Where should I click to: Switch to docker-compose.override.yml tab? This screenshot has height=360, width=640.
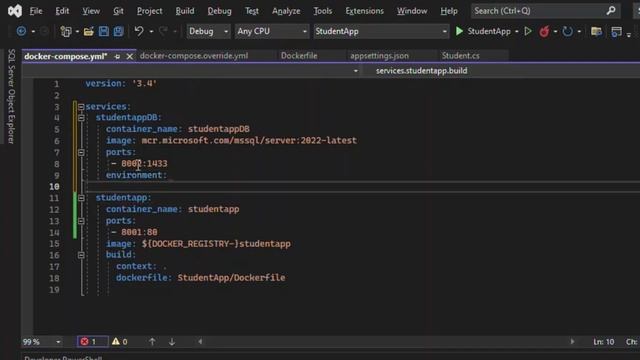(x=194, y=56)
